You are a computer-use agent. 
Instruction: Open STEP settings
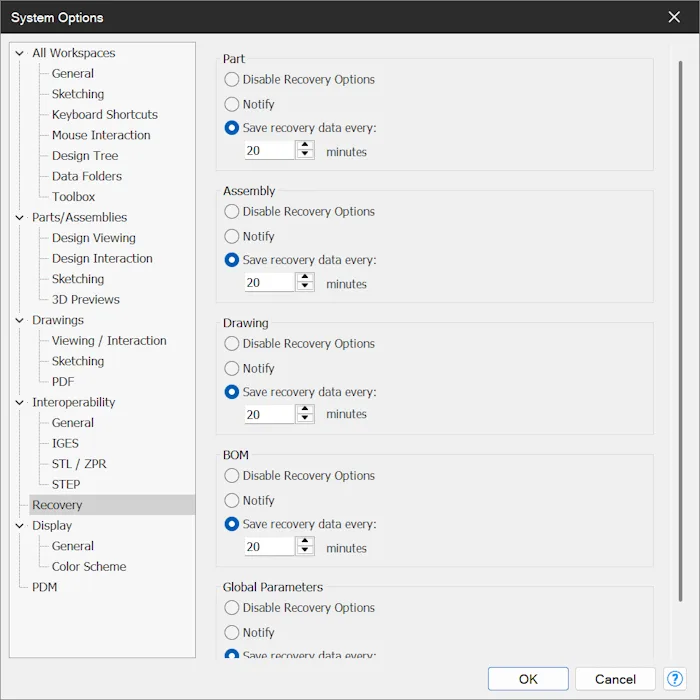click(x=66, y=484)
